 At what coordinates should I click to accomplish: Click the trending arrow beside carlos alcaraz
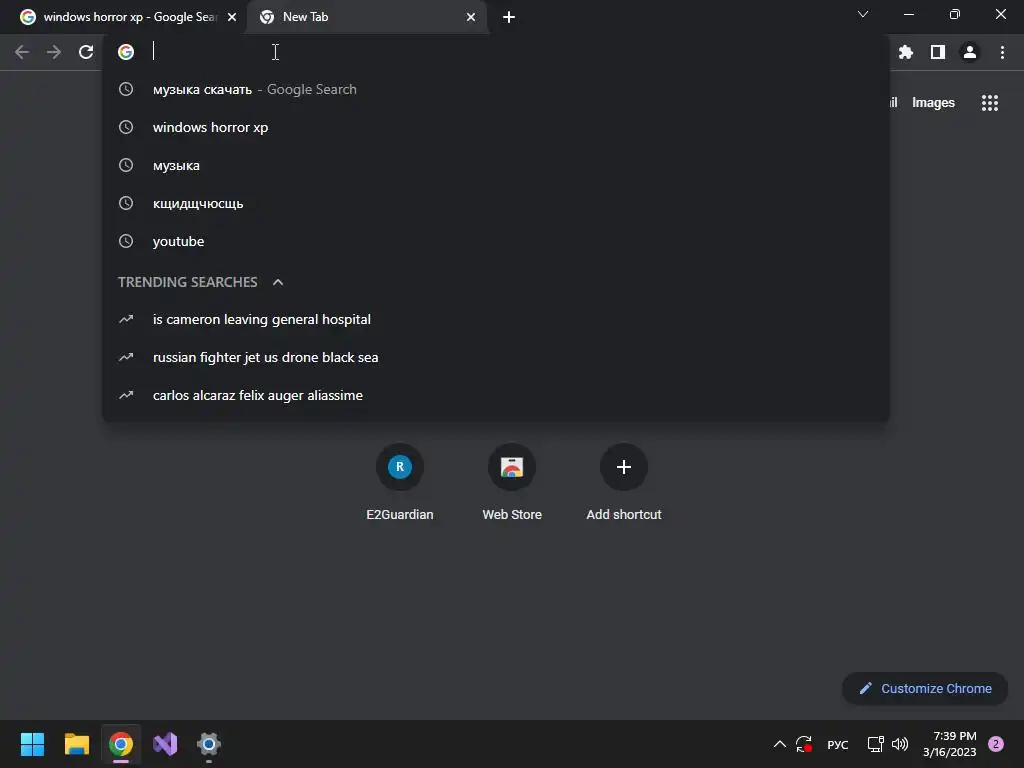coord(126,395)
